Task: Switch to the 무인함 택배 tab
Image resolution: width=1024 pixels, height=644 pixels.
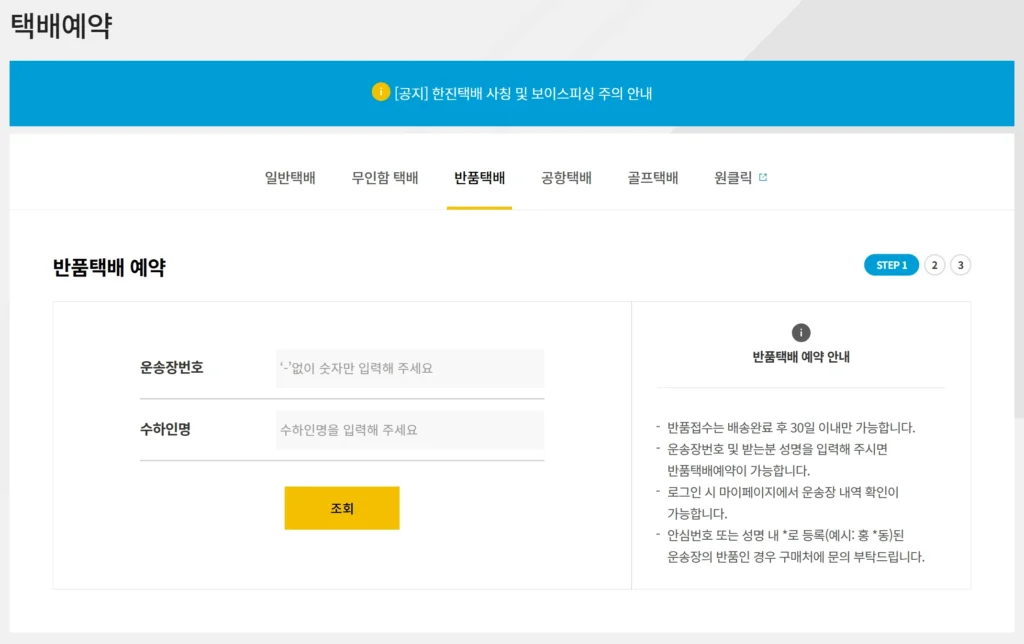Action: coord(384,176)
